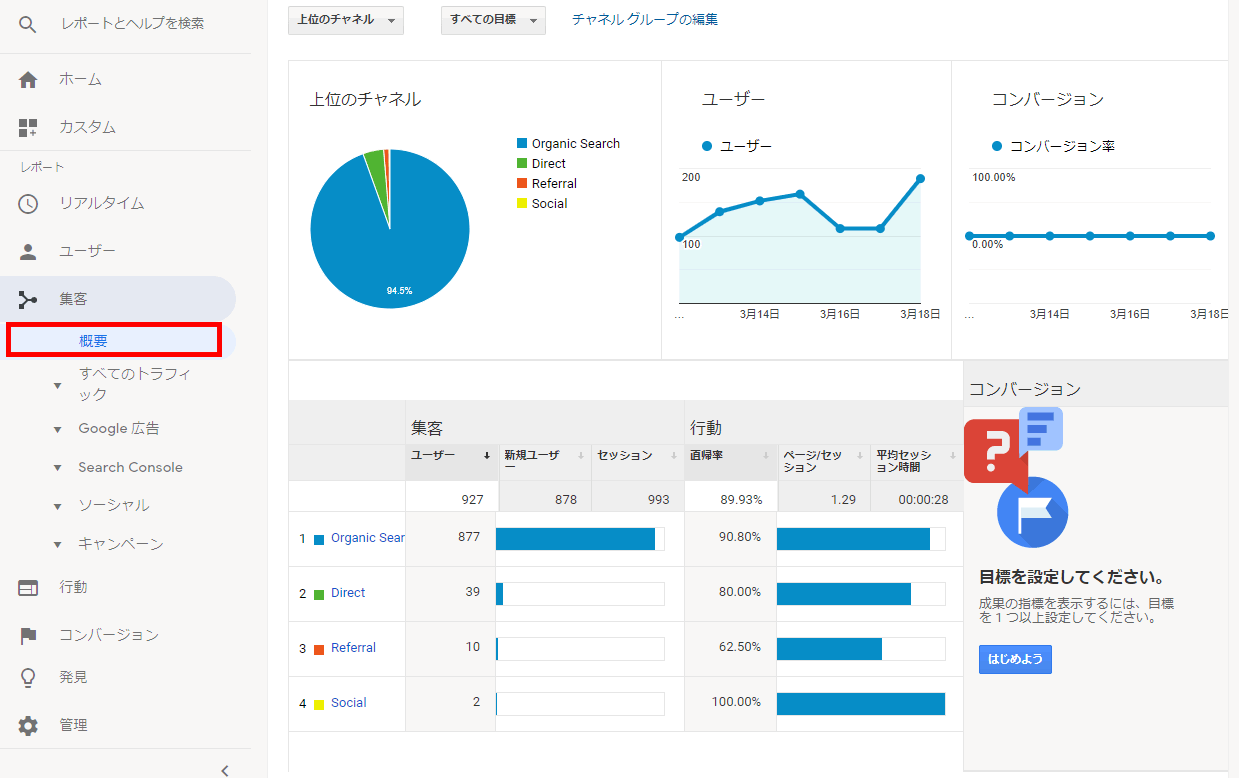Screen dimensions: 1239x778
Task: Click the Direct green color swatch in table
Action: tap(319, 594)
